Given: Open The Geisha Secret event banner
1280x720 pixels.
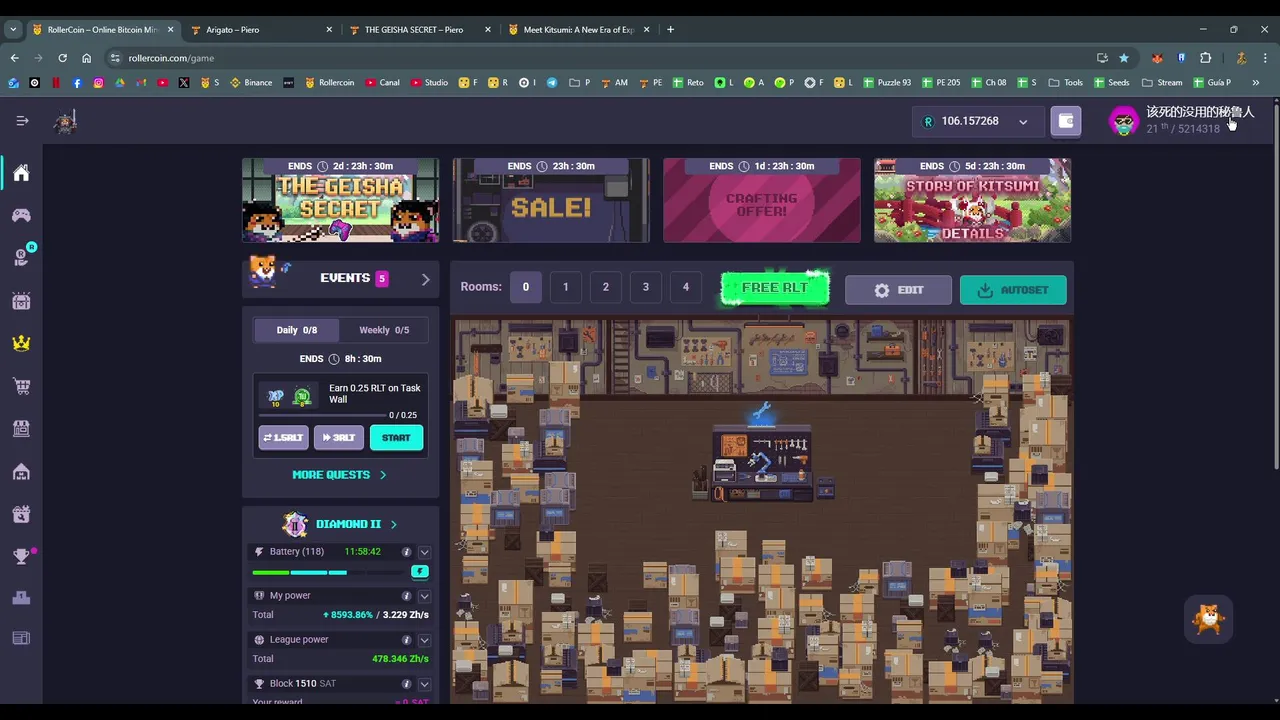Looking at the screenshot, I should (340, 200).
